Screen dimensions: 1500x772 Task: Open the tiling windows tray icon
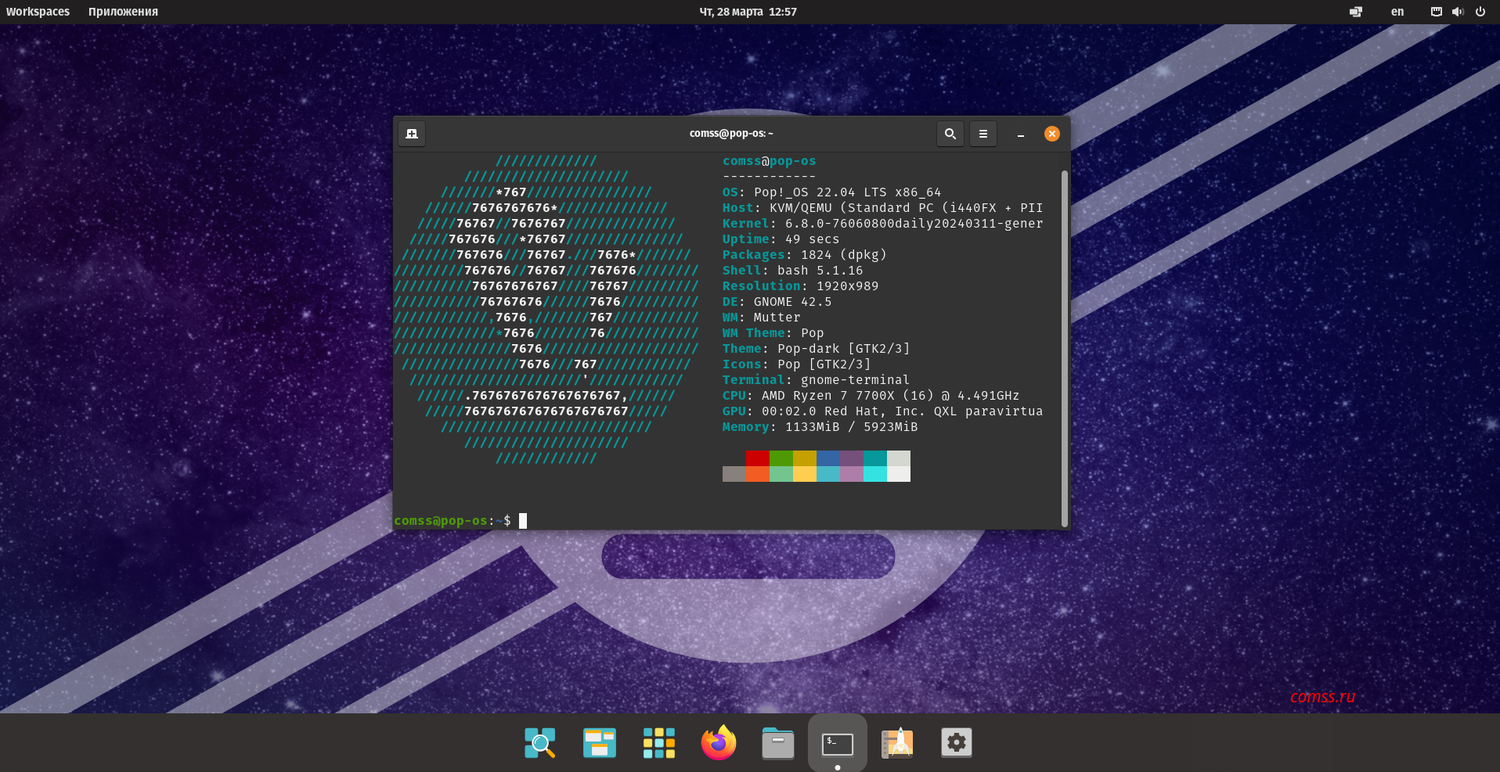(x=1356, y=12)
